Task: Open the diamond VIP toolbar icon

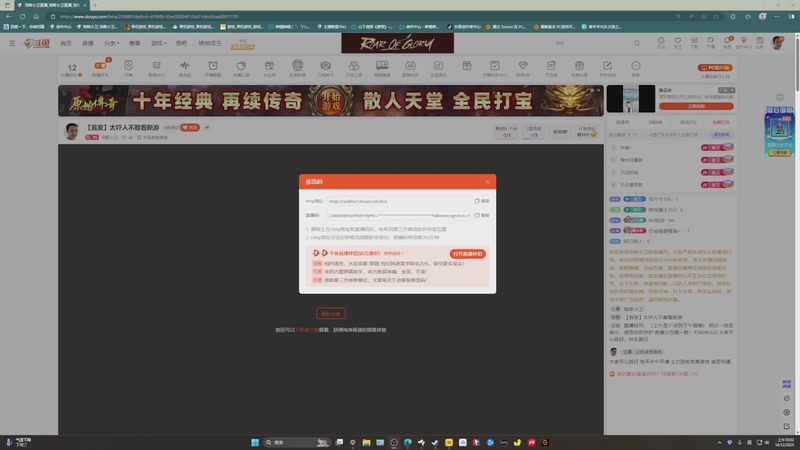Action: pyautogui.click(x=522, y=66)
